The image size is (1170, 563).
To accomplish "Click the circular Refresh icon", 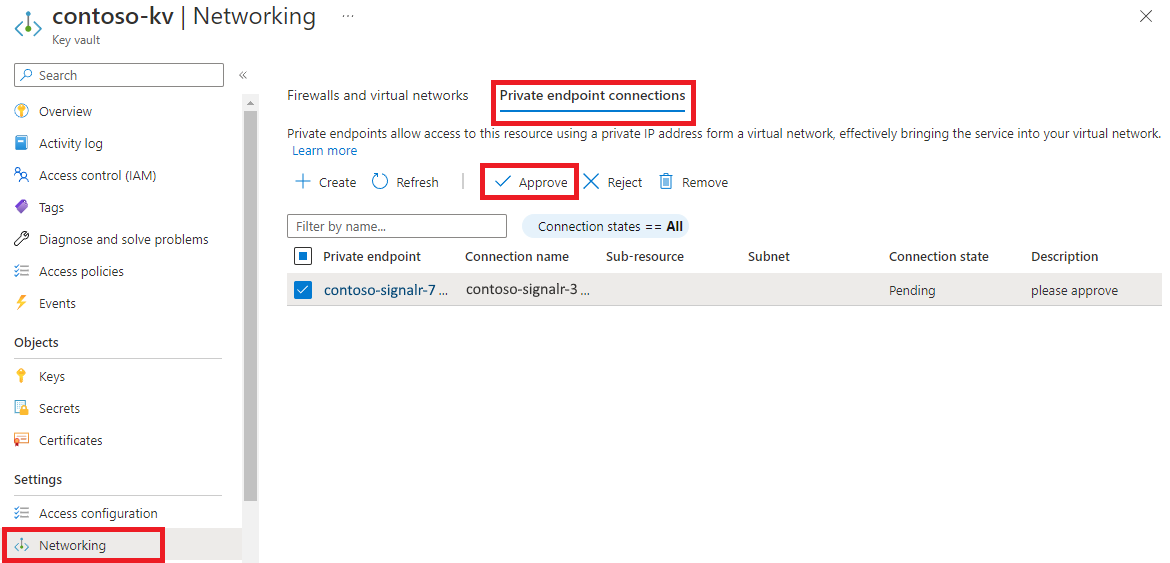I will tap(380, 182).
